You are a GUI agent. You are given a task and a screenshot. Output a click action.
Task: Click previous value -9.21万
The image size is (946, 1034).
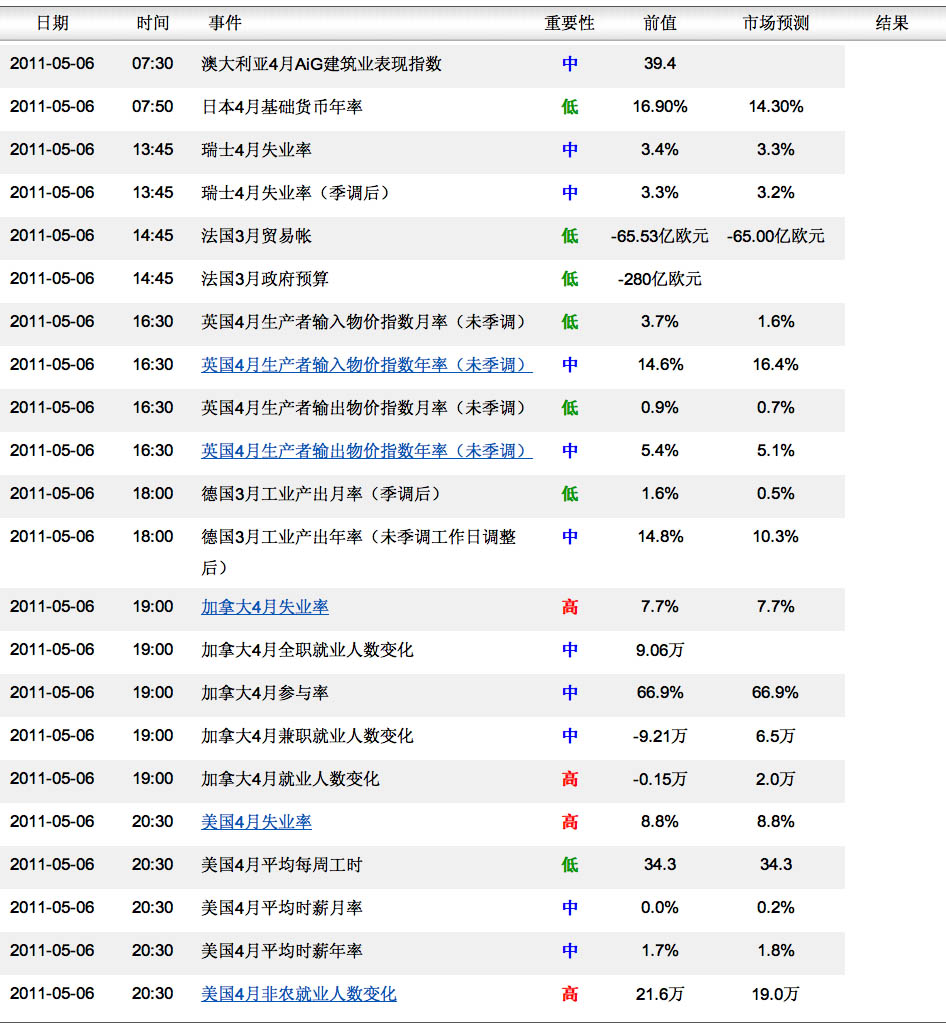(x=660, y=736)
